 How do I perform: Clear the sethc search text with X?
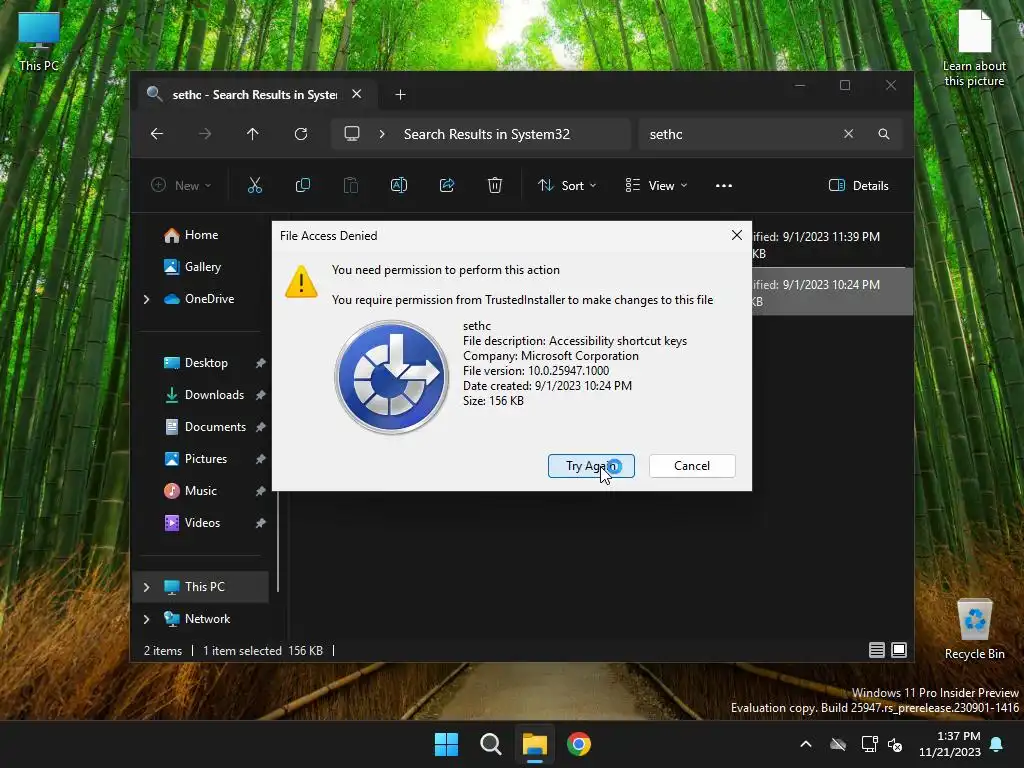tap(848, 134)
